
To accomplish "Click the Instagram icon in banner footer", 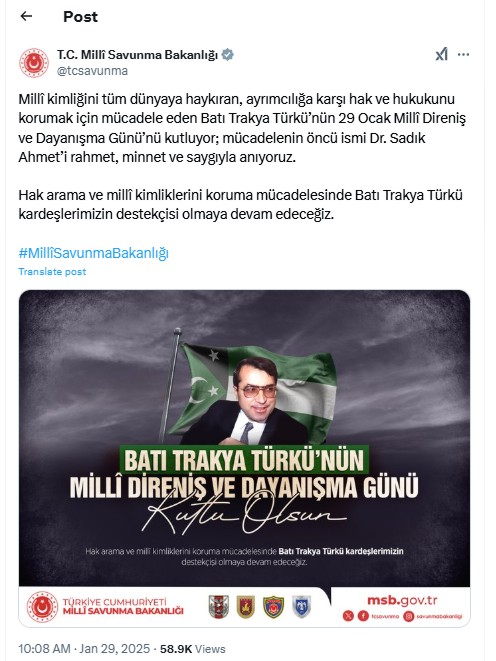I will (x=408, y=616).
